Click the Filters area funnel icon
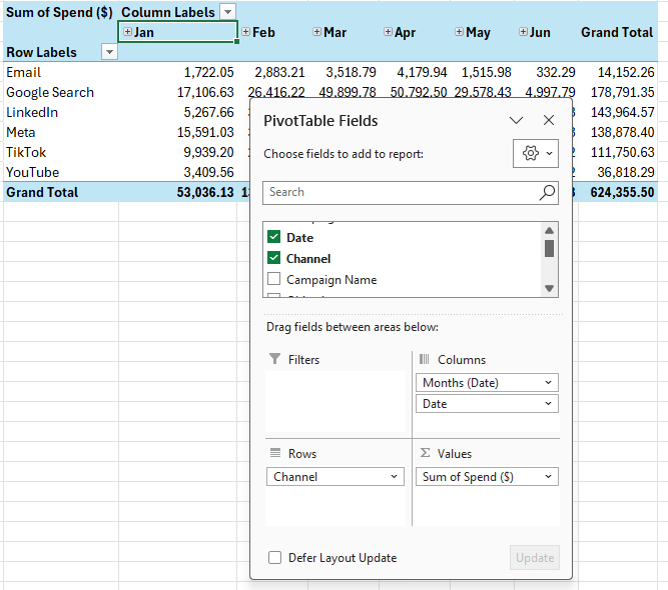Image resolution: width=668 pixels, height=590 pixels. (x=275, y=359)
